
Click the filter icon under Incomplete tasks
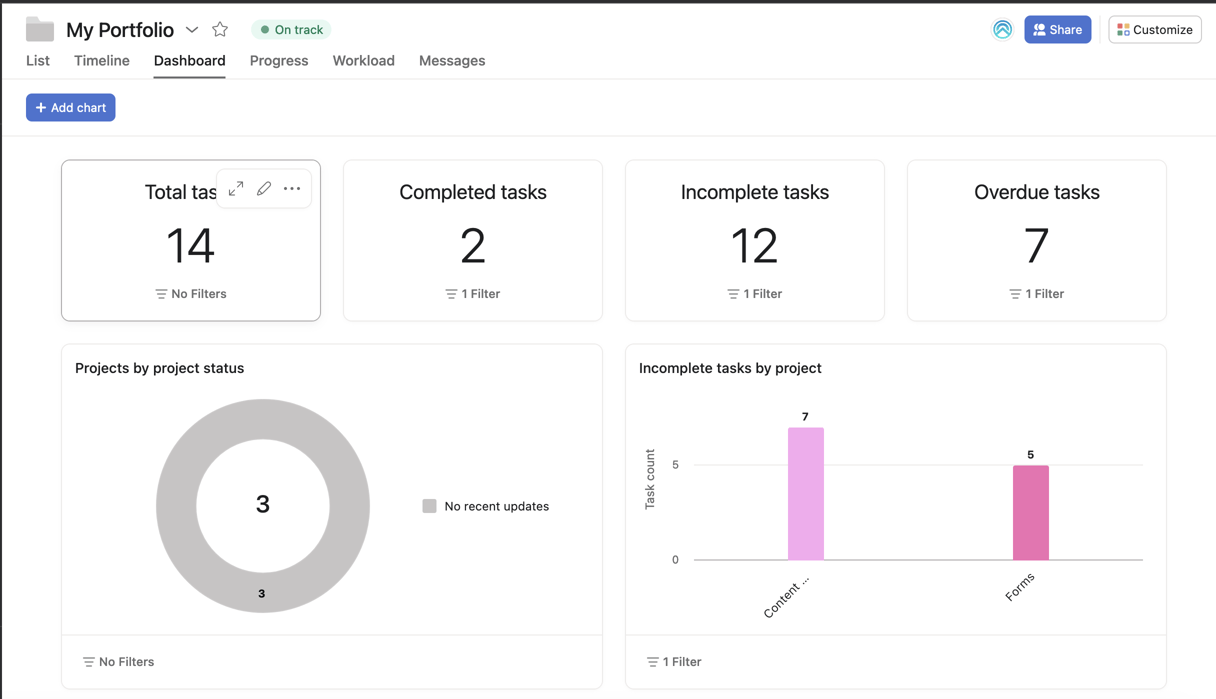coord(734,293)
